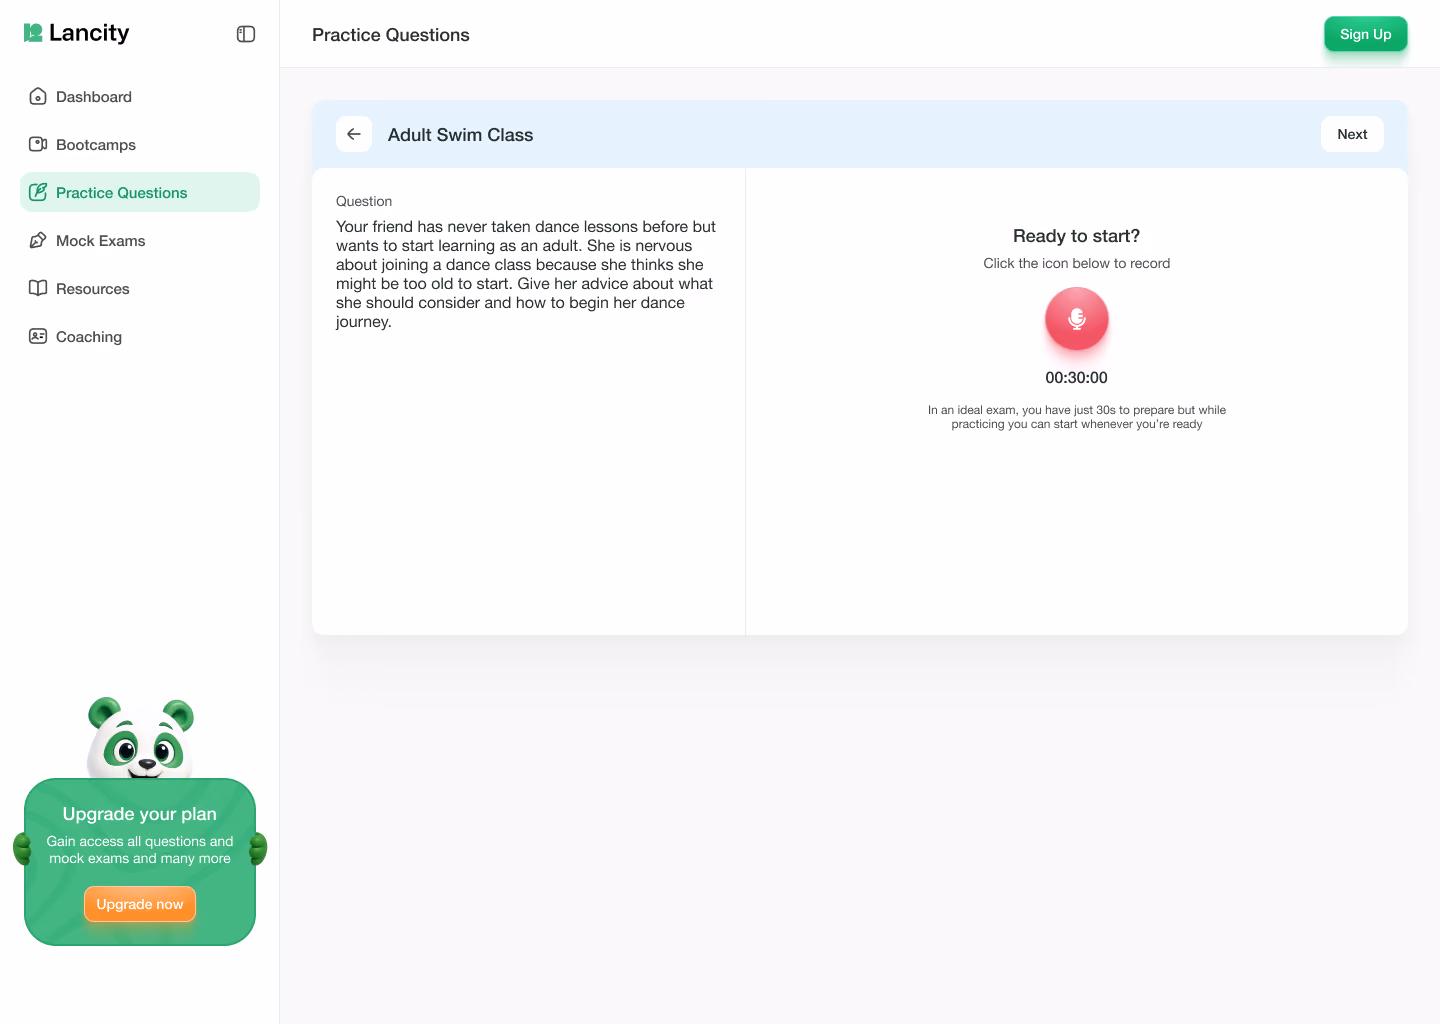Collapse the sidebar using panel toggle icon
Screen dimensions: 1440x1024
pos(246,34)
